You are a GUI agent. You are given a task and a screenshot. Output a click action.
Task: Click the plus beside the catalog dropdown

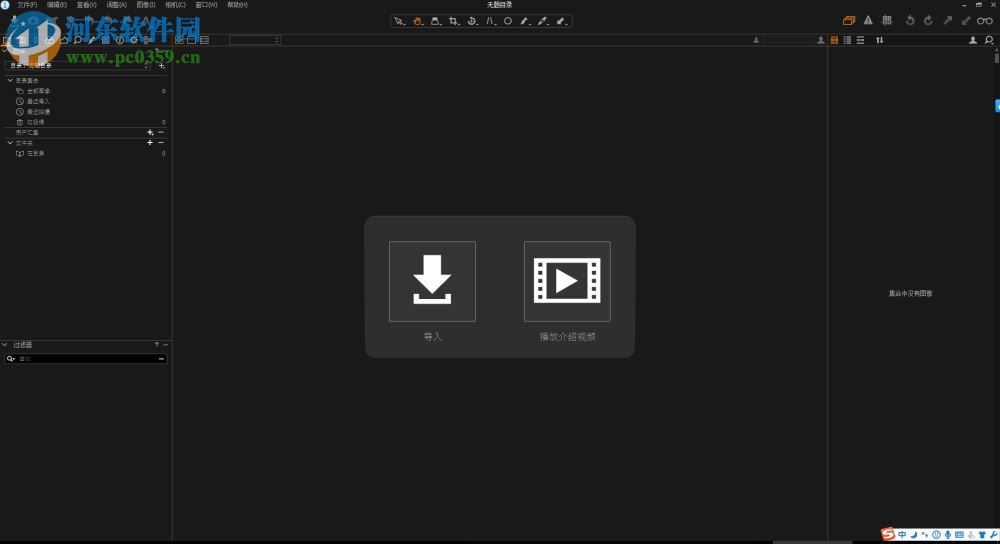pos(161,65)
